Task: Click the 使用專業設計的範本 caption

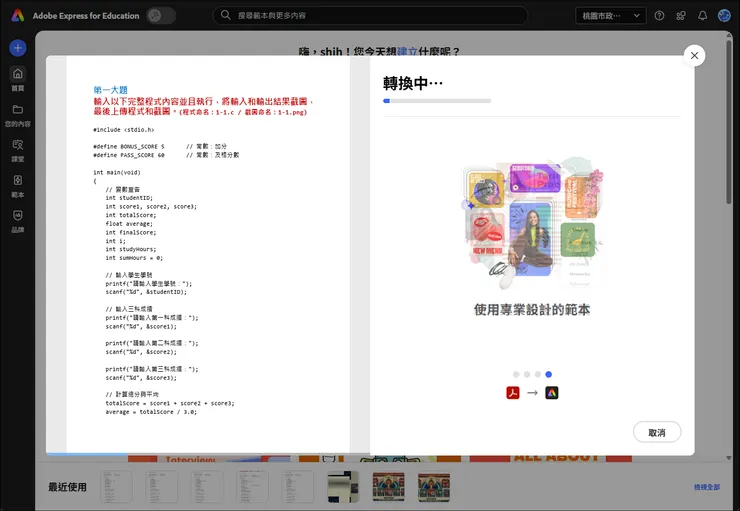Action: pos(532,310)
